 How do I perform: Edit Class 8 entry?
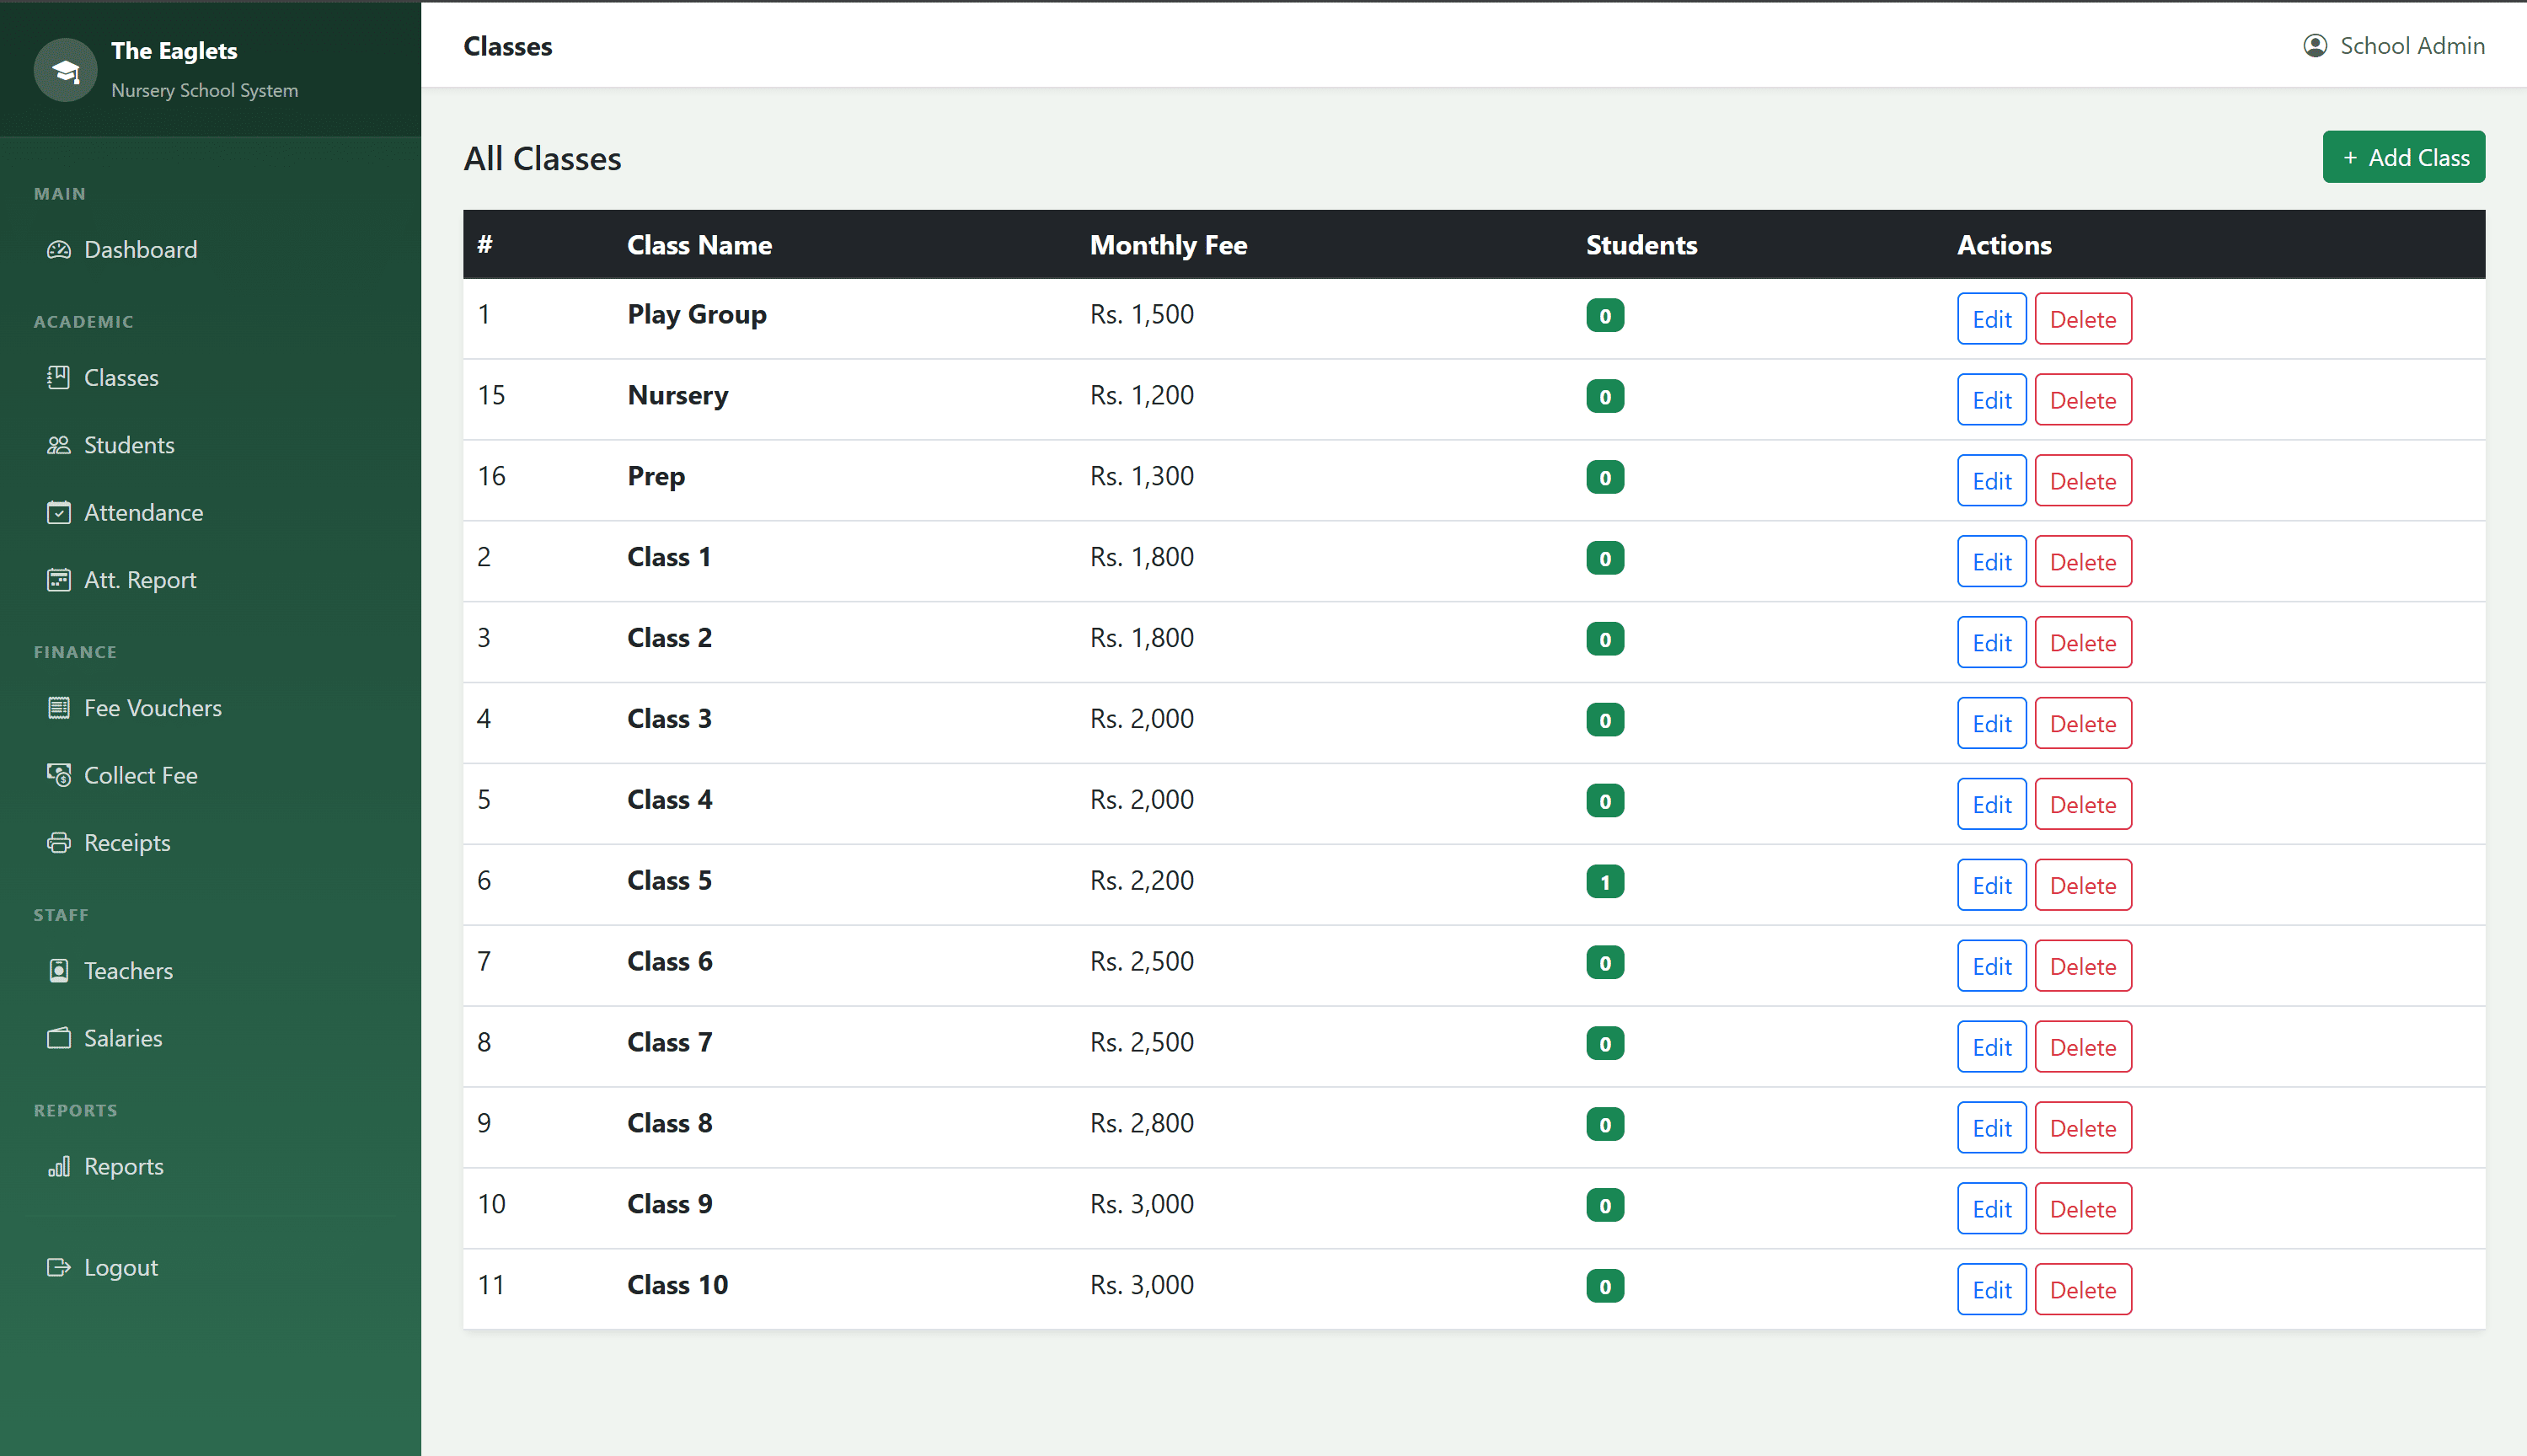[x=1991, y=1128]
